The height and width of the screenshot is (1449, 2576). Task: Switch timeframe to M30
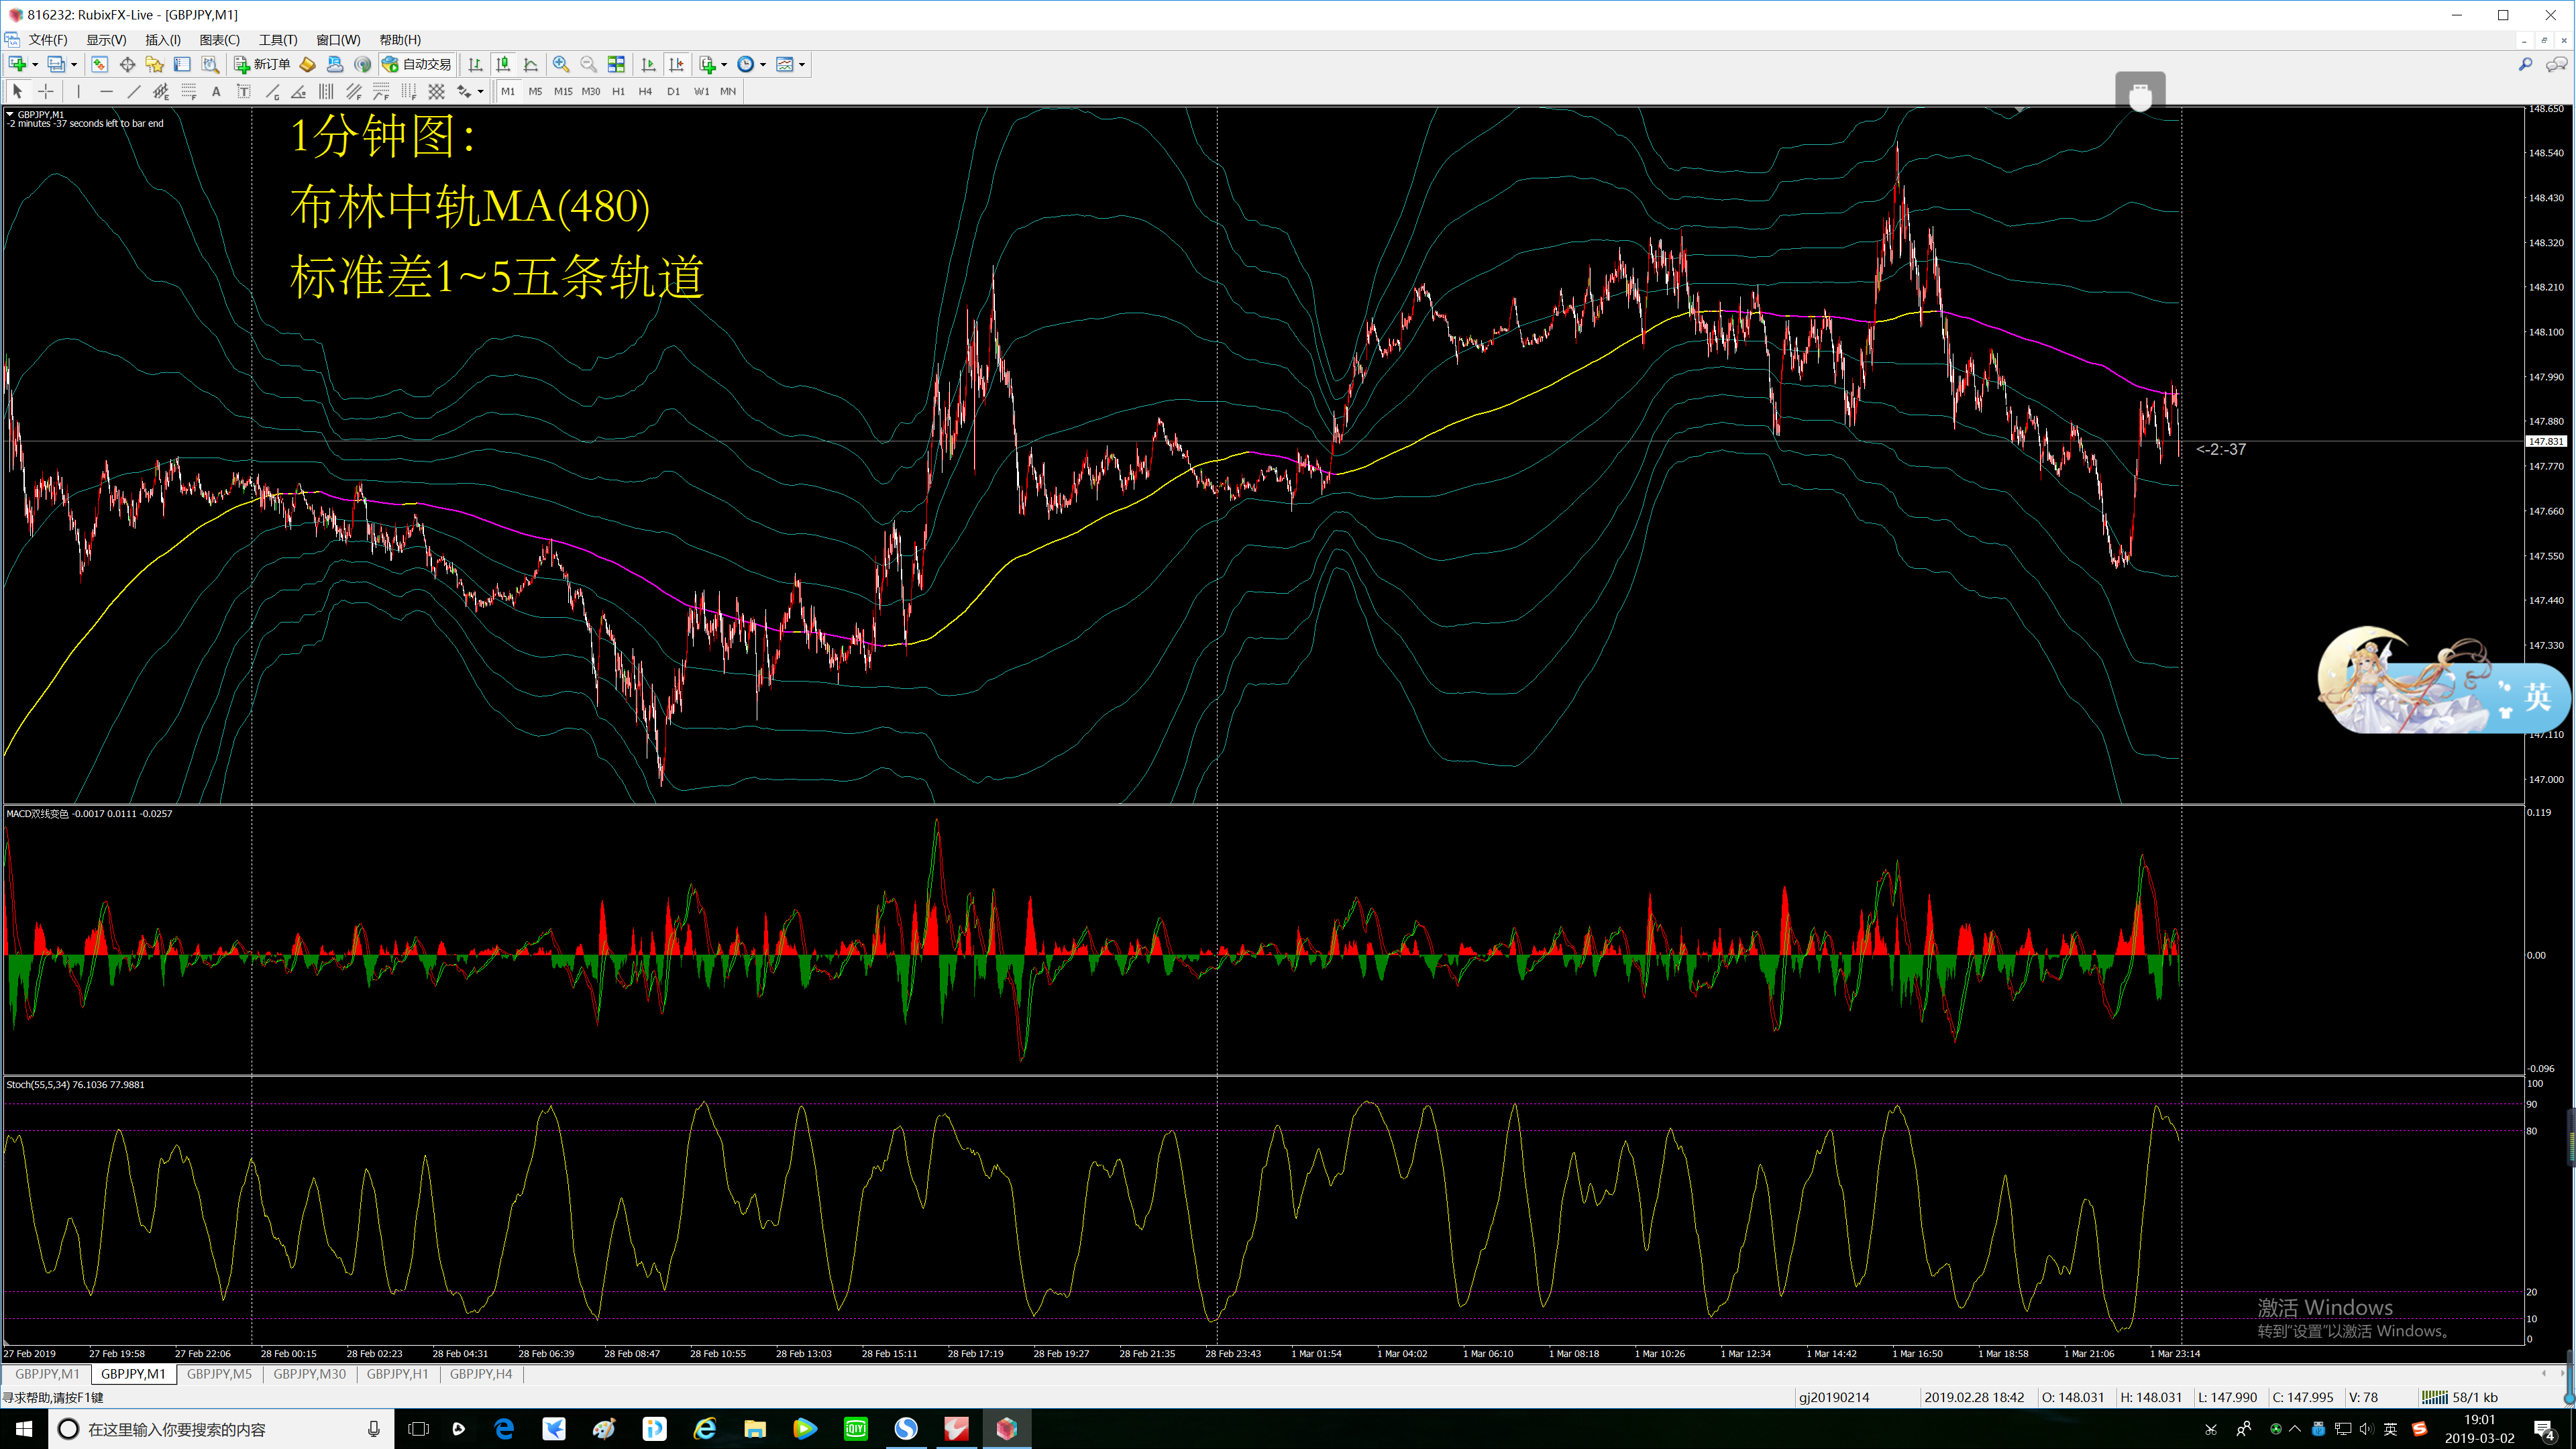point(591,91)
